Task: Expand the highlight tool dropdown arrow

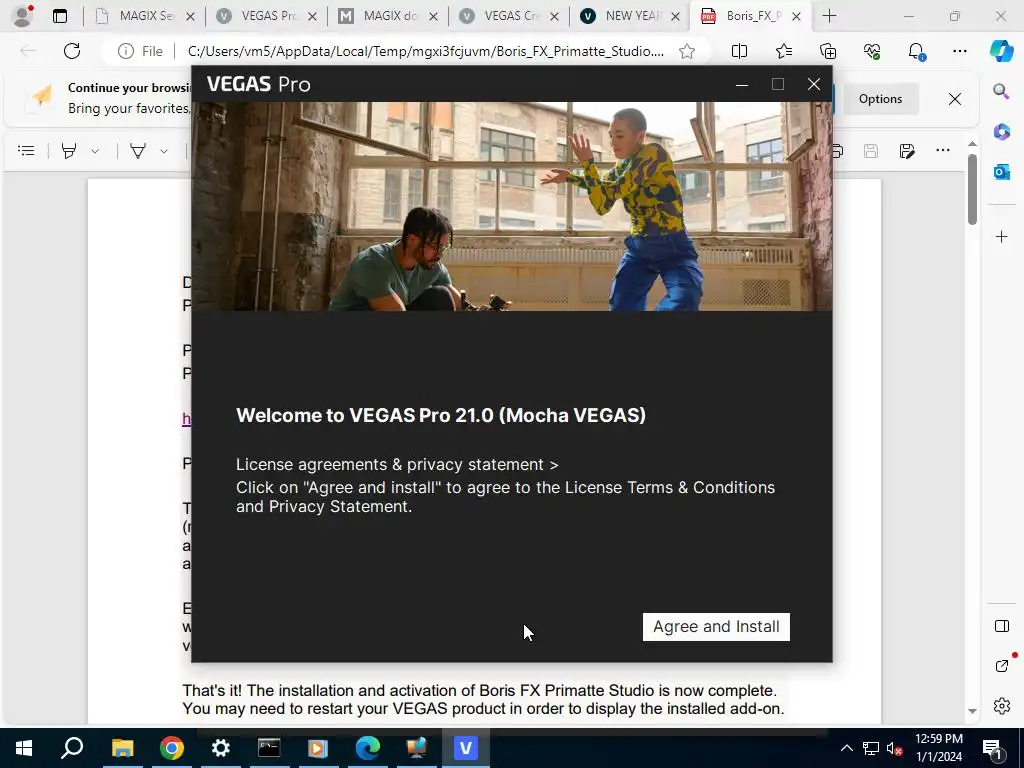Action: click(x=95, y=152)
